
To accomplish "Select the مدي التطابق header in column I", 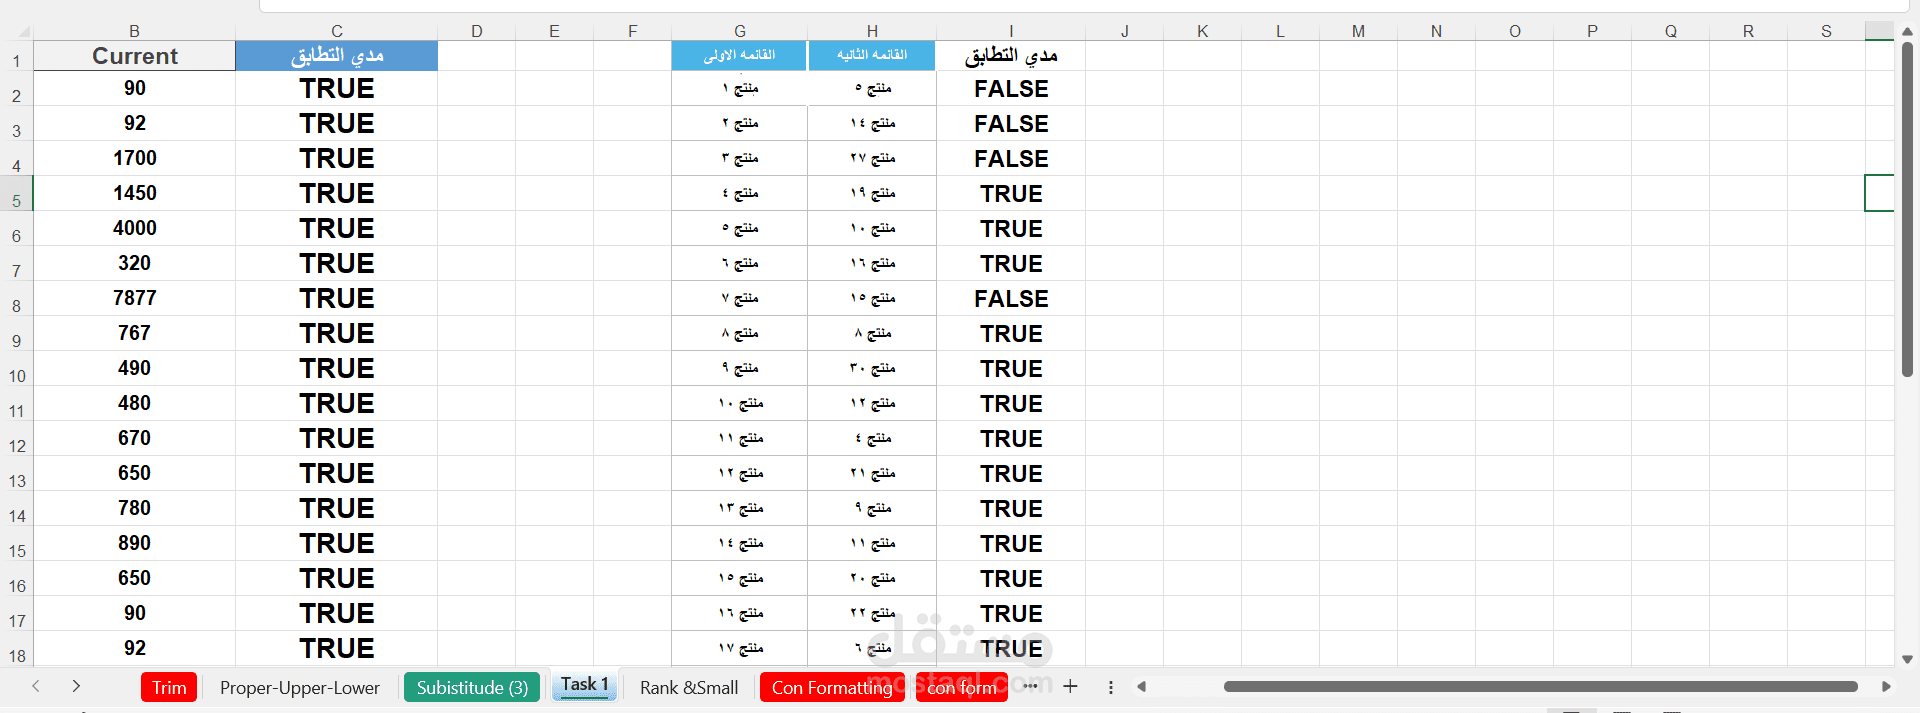I will pos(1011,56).
